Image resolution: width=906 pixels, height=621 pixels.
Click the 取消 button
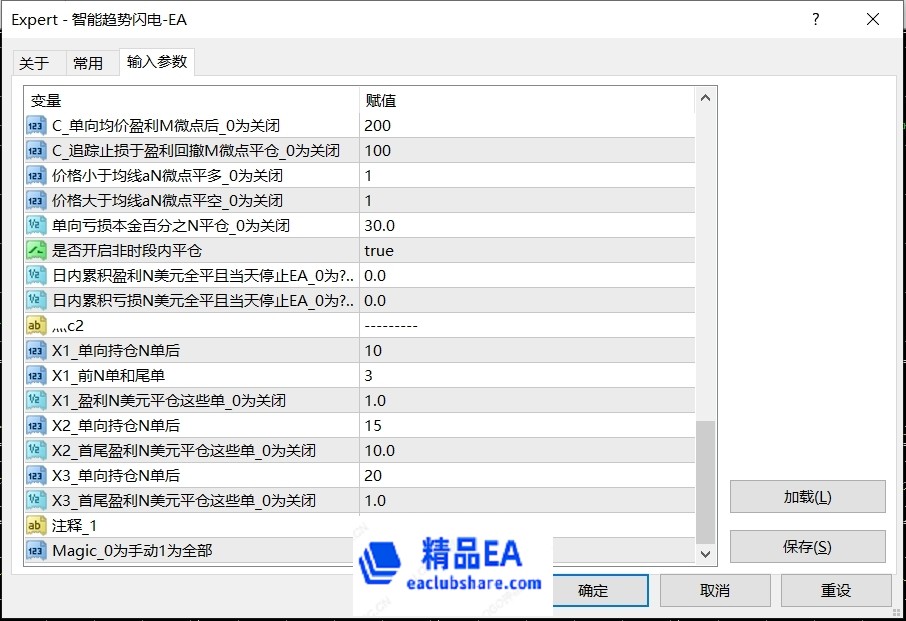[715, 590]
